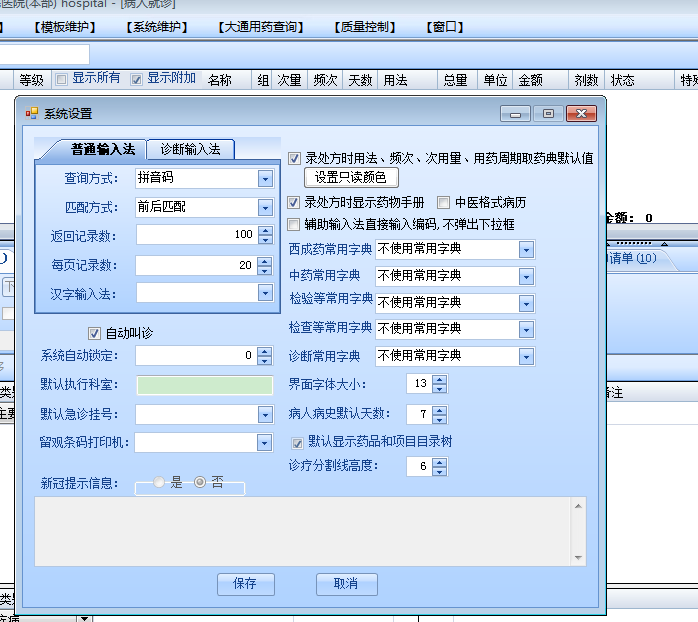Click the large text area in dialog

303,532
